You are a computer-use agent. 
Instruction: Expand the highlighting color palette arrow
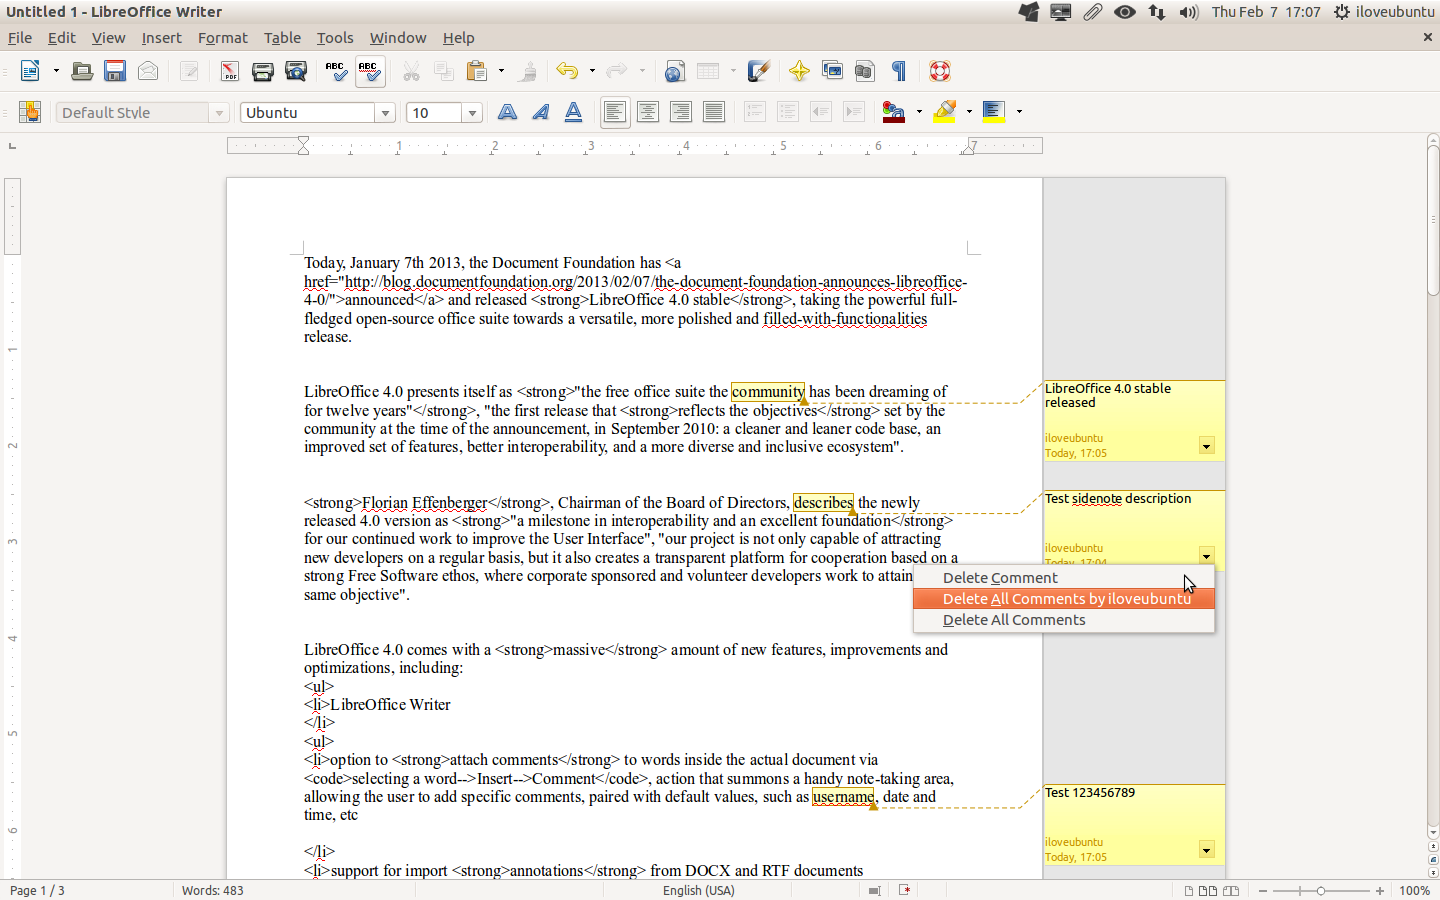pyautogui.click(x=969, y=112)
